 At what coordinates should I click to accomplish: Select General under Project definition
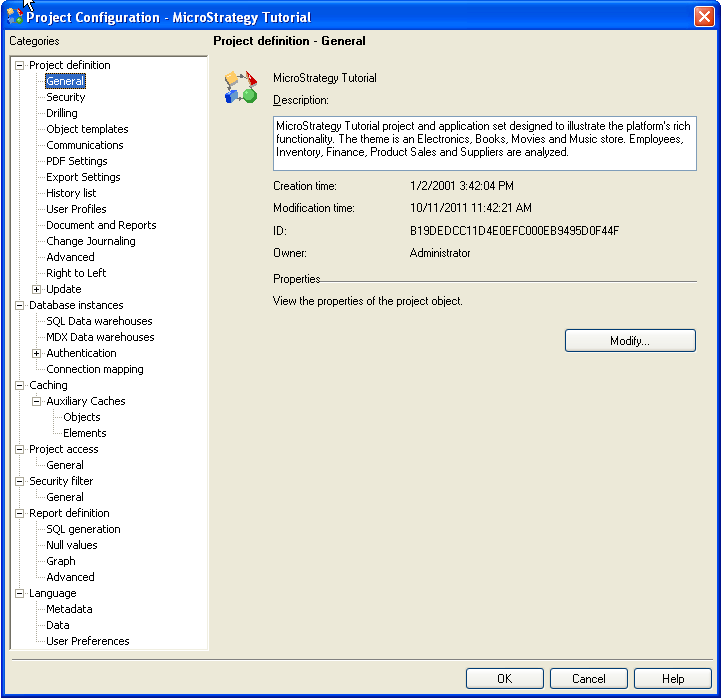click(x=65, y=81)
